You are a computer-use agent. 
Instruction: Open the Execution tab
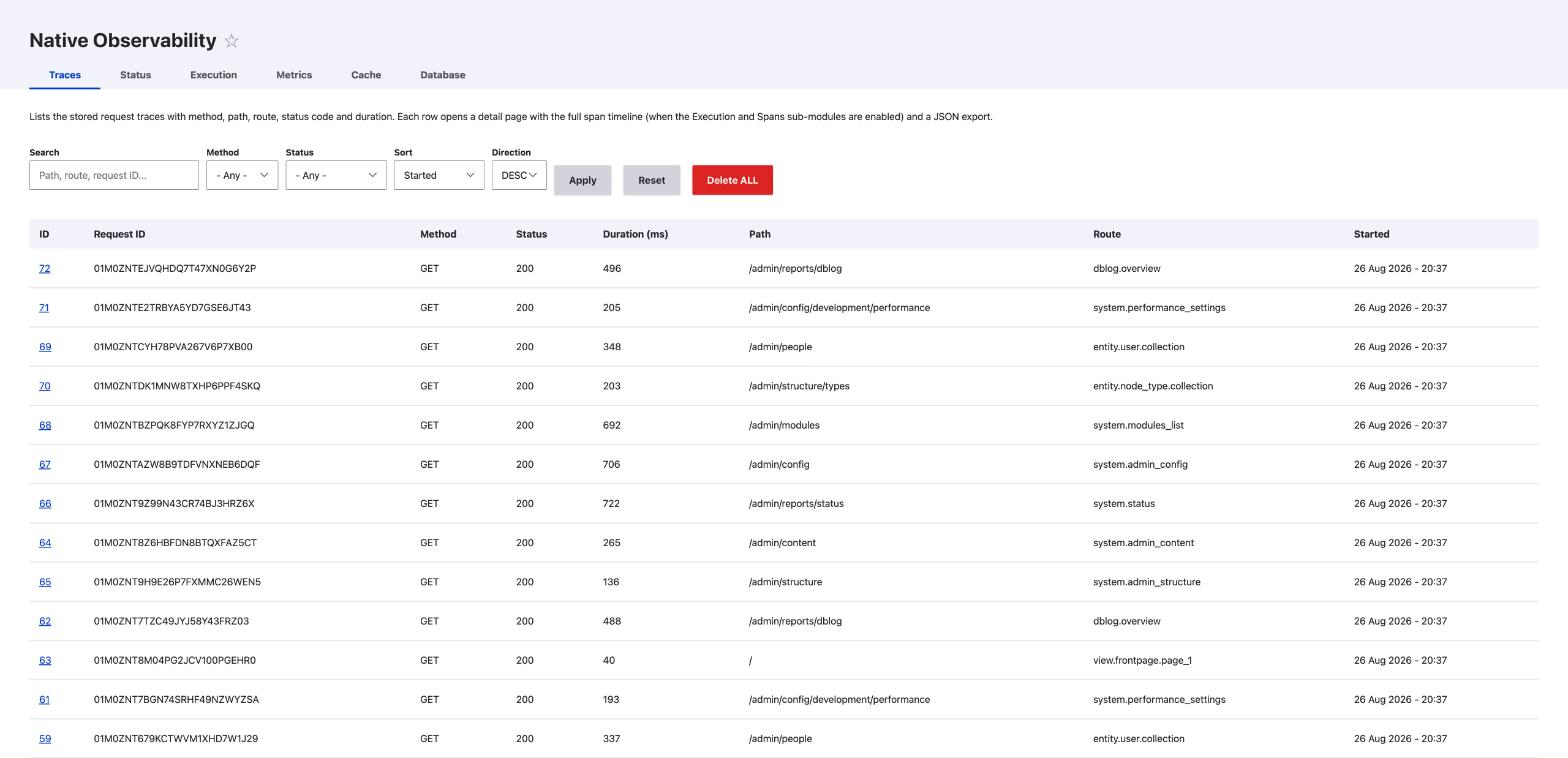click(x=213, y=75)
